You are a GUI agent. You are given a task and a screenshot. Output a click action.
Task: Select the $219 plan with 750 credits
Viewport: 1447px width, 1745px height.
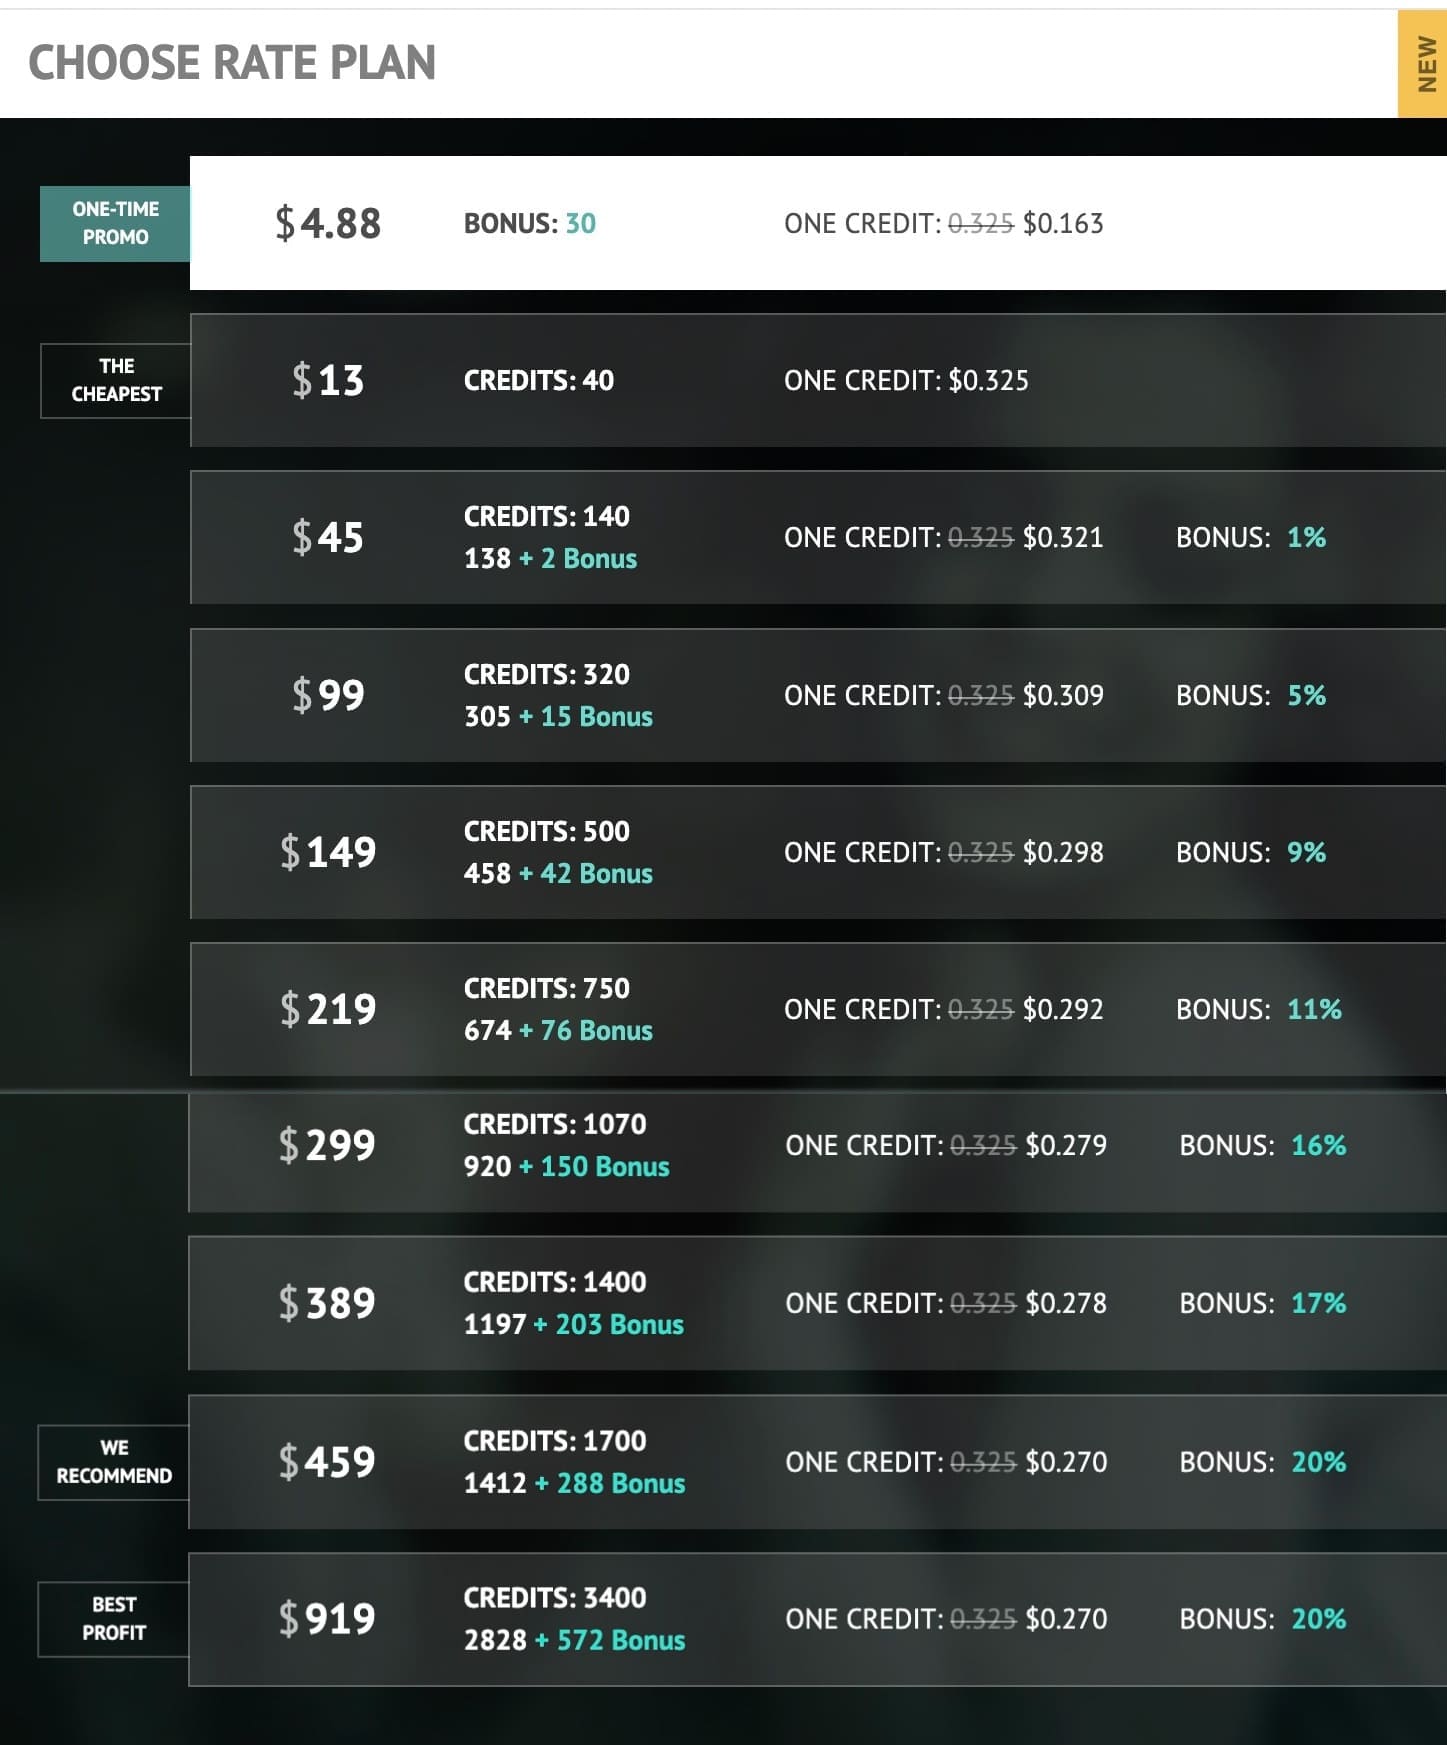(818, 1009)
